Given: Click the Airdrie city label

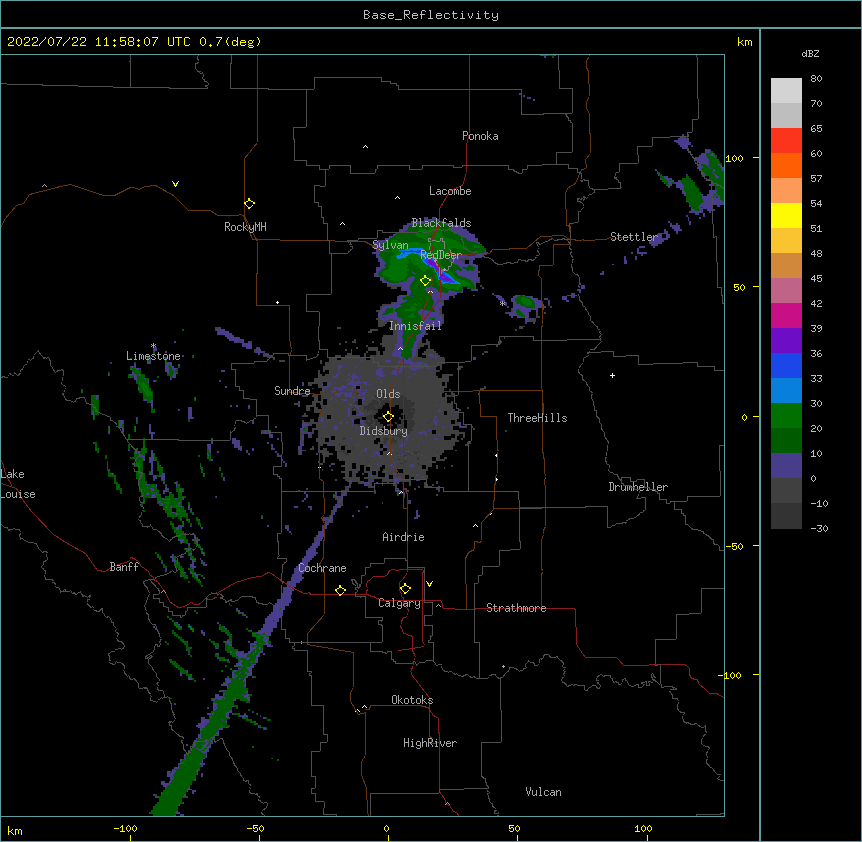Looking at the screenshot, I should tap(403, 537).
